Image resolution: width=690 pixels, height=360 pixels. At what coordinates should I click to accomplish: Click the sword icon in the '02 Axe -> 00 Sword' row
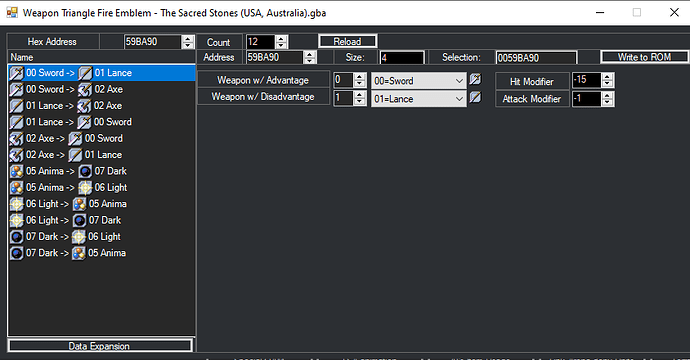click(x=75, y=139)
